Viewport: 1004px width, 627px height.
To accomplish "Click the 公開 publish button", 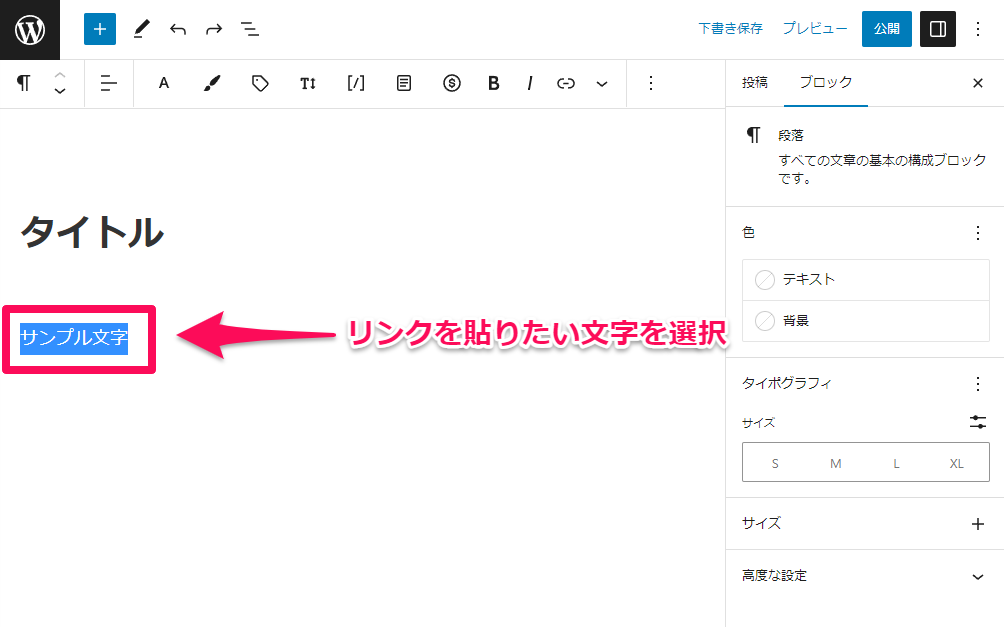I will 886,30.
